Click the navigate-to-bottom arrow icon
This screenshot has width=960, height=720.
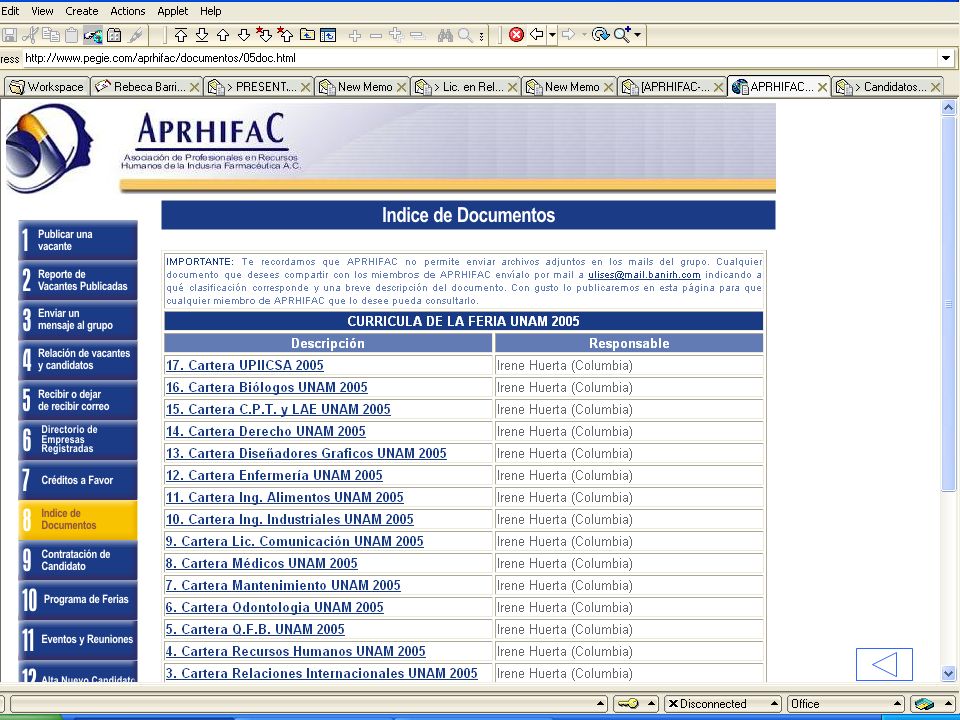[x=202, y=35]
